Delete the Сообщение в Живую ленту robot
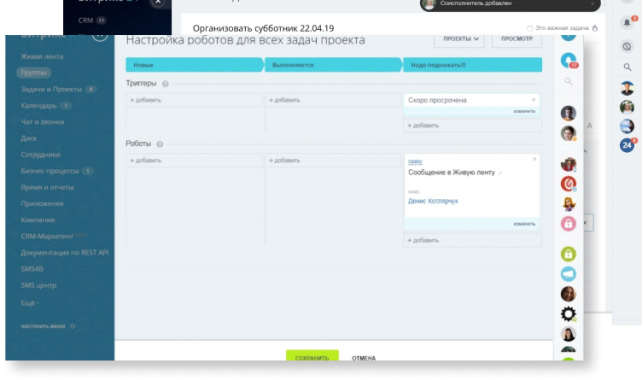The height and width of the screenshot is (381, 642). [534, 159]
